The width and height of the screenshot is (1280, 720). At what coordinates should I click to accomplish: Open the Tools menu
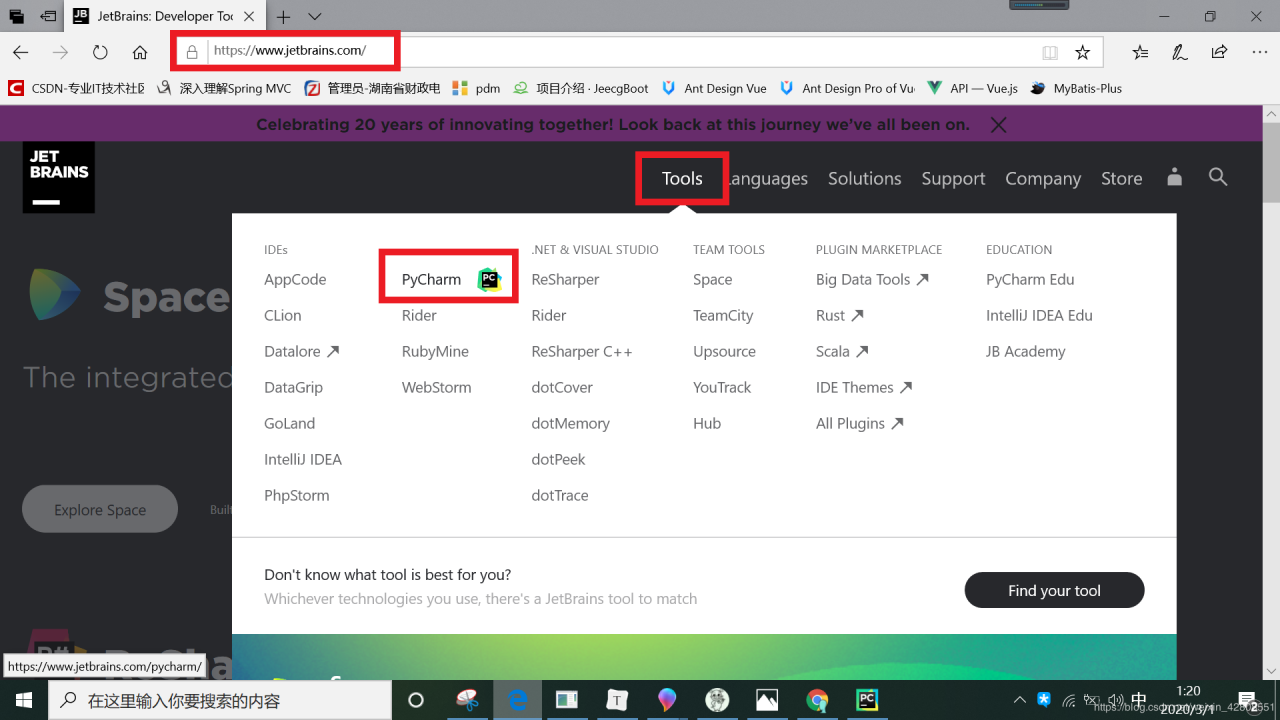pos(682,178)
